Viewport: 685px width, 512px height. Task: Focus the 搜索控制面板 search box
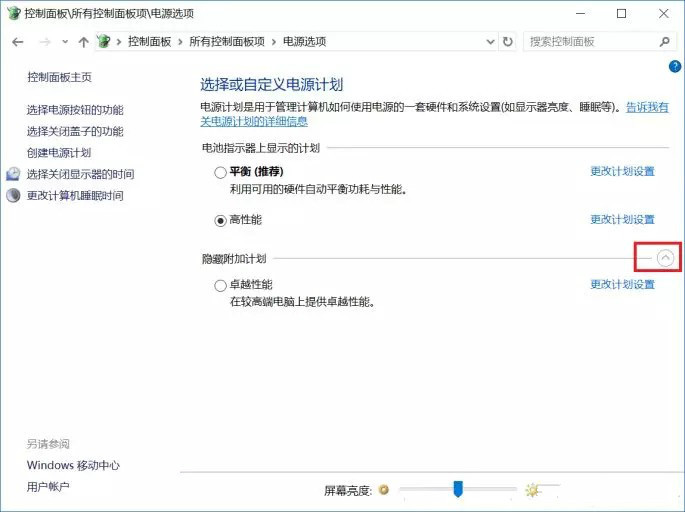click(x=590, y=42)
